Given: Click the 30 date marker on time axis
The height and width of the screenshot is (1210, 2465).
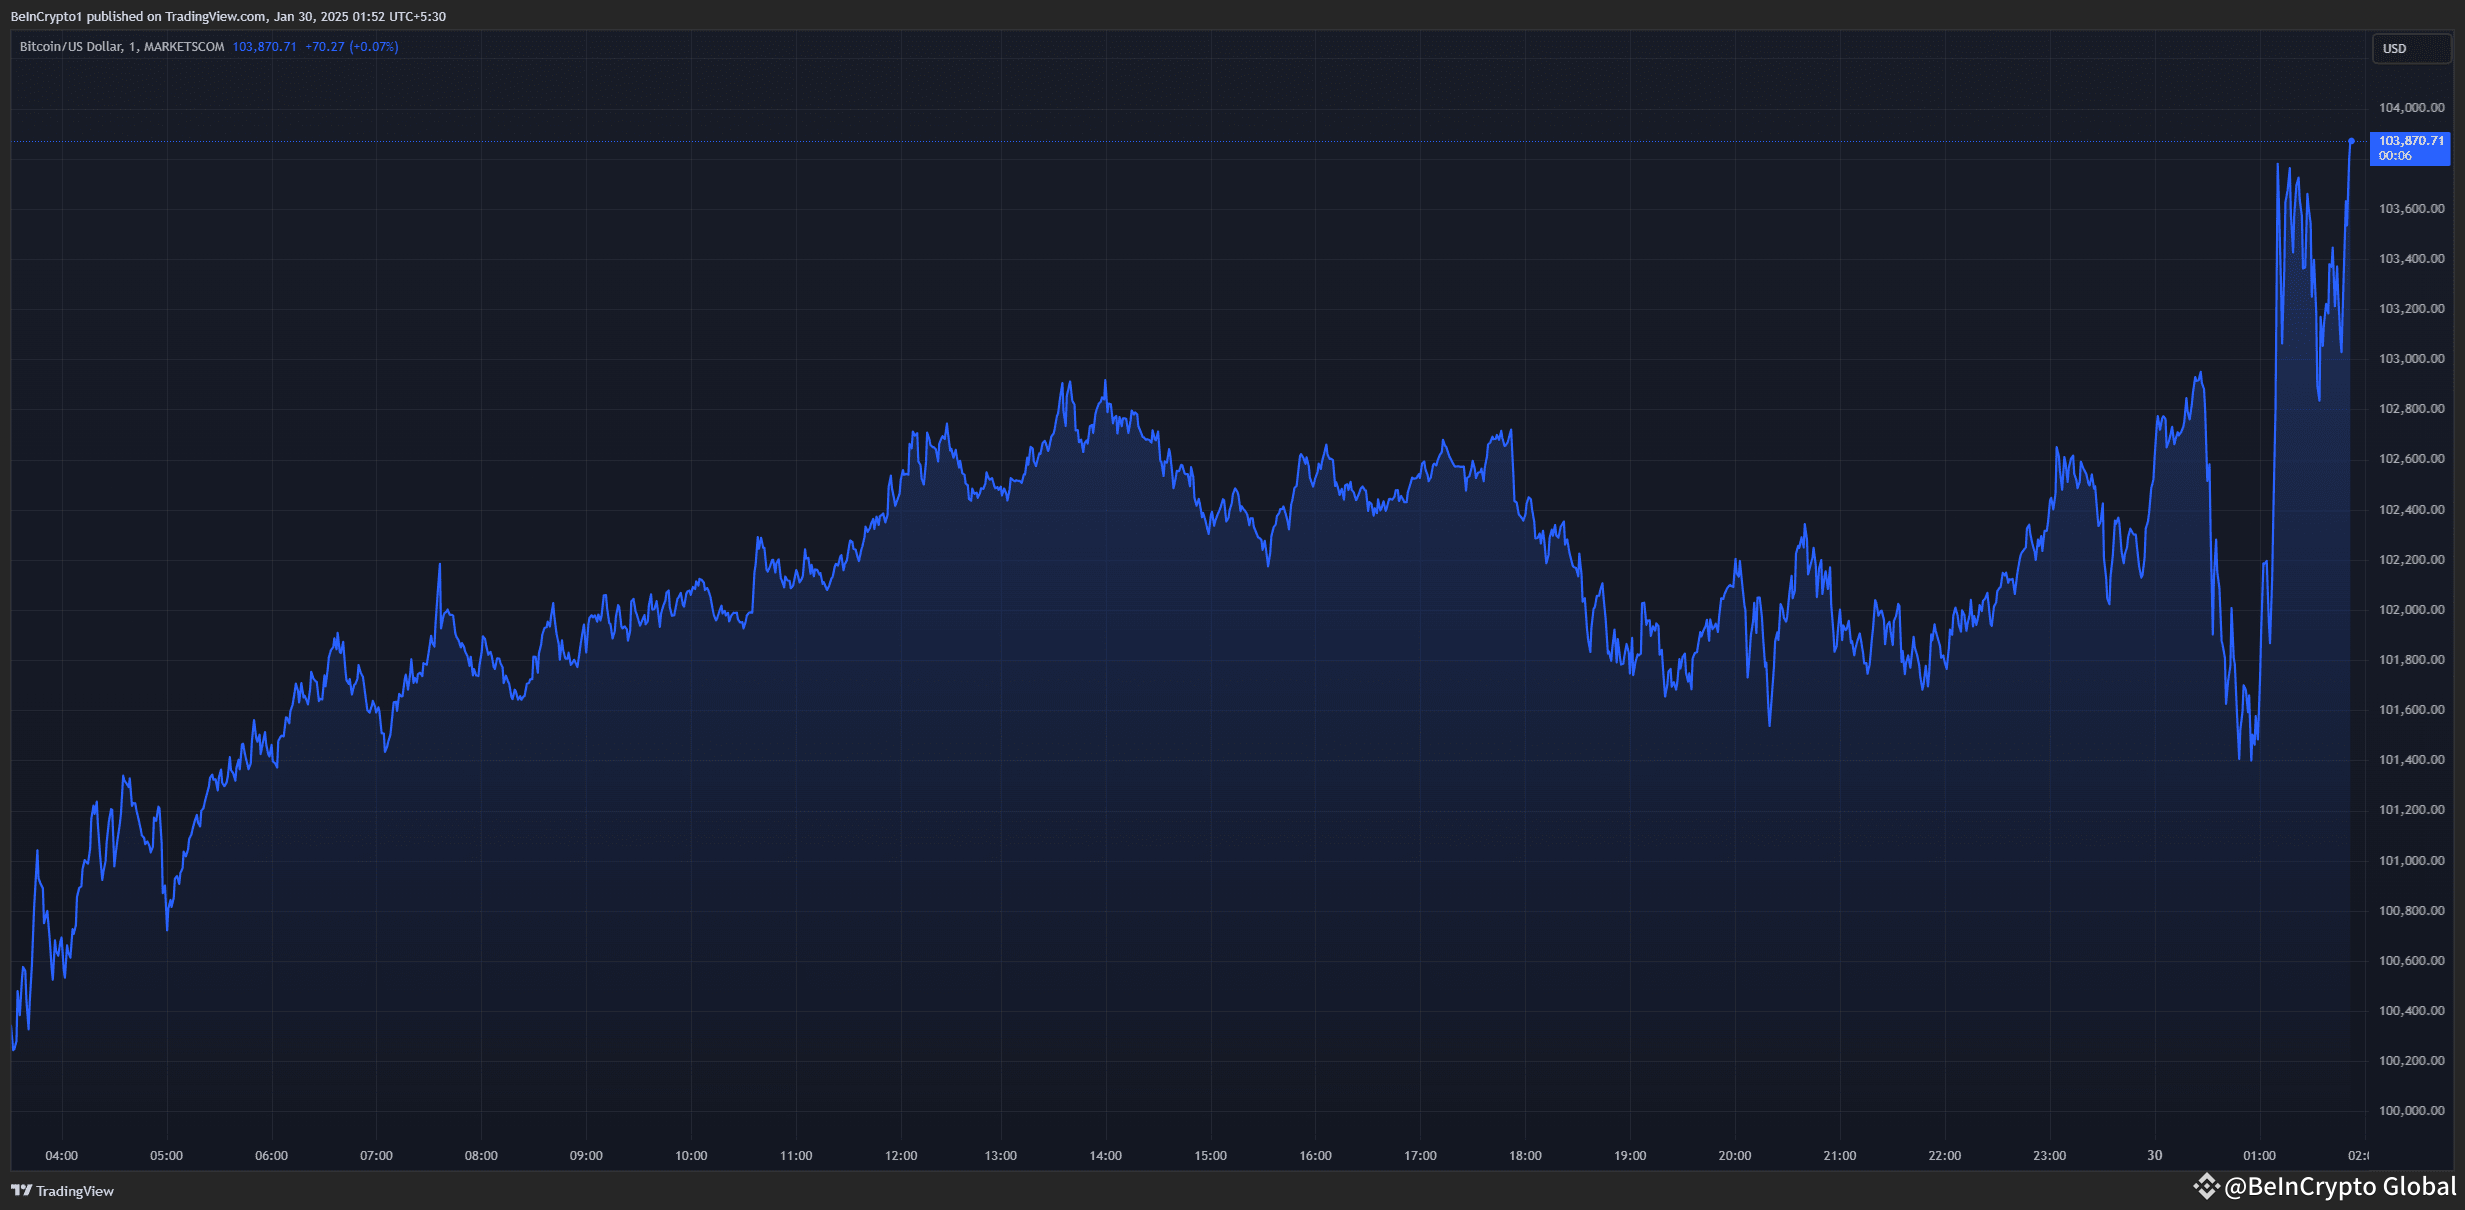Looking at the screenshot, I should 2154,1155.
